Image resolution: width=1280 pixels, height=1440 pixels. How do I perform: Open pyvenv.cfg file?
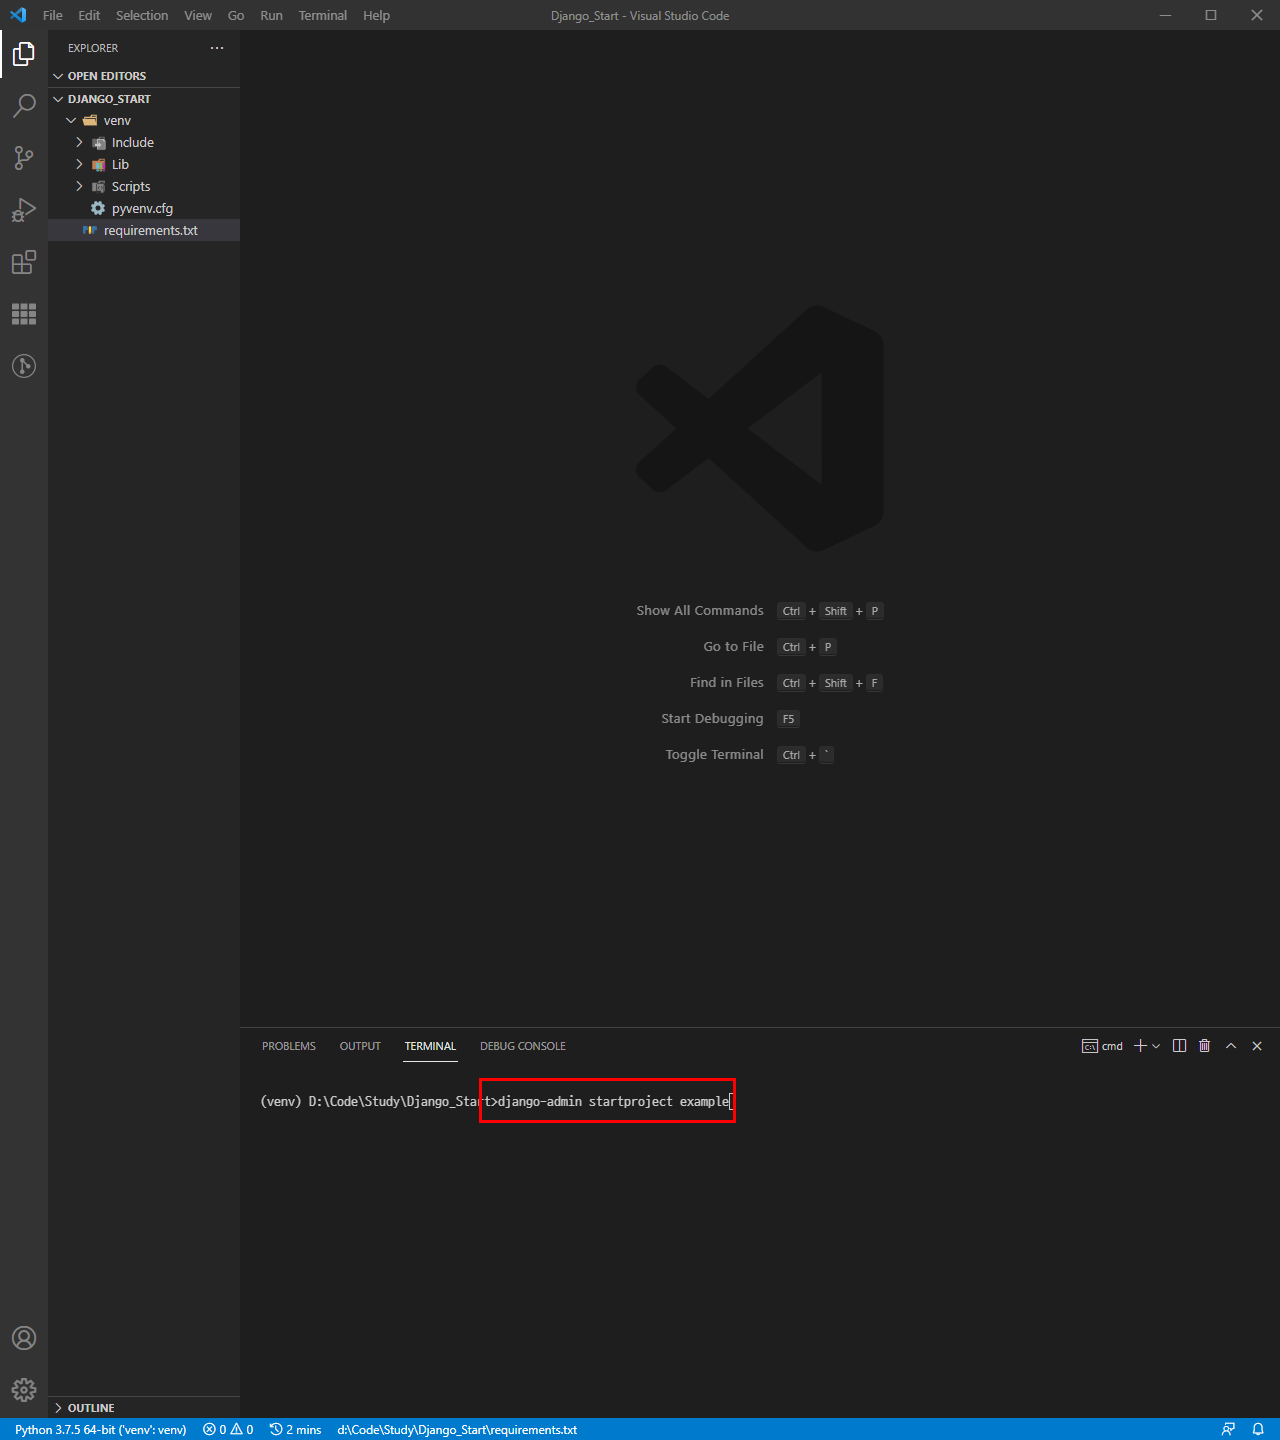144,208
